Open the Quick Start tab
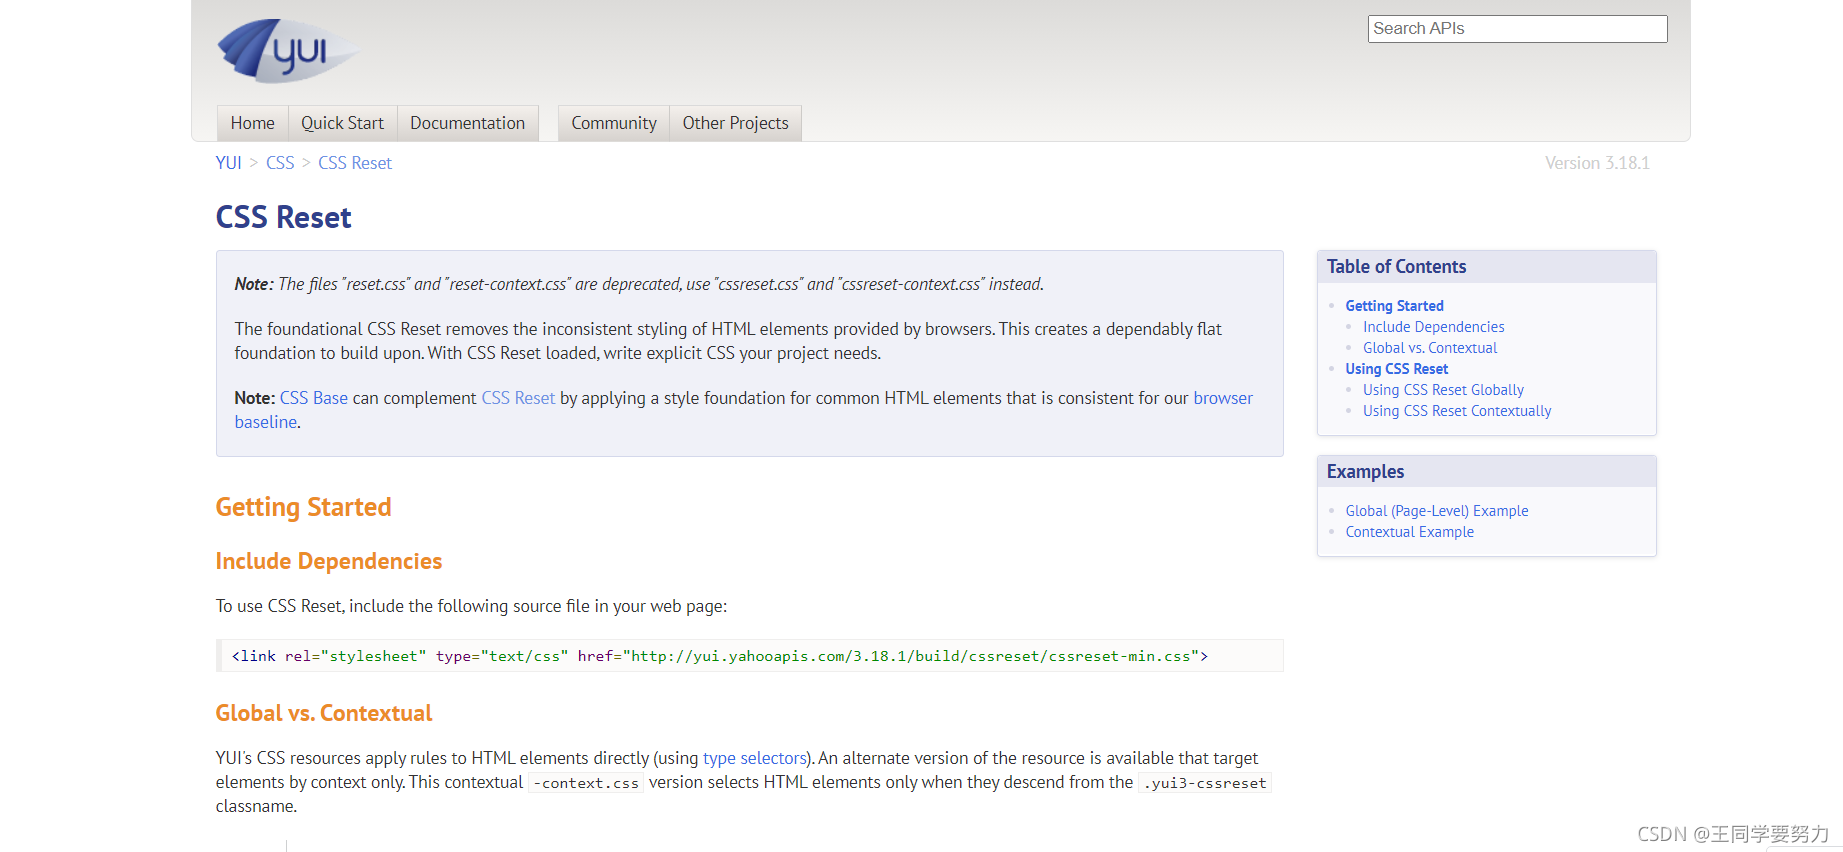 click(342, 123)
